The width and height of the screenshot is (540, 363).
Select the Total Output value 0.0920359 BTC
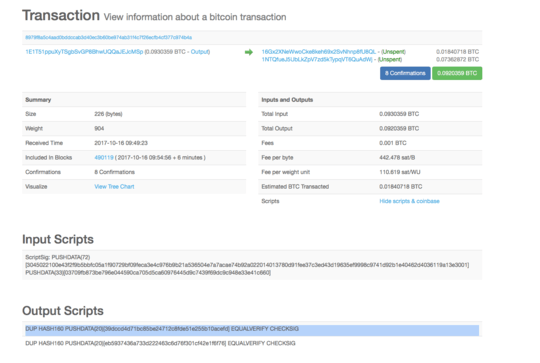click(x=399, y=128)
